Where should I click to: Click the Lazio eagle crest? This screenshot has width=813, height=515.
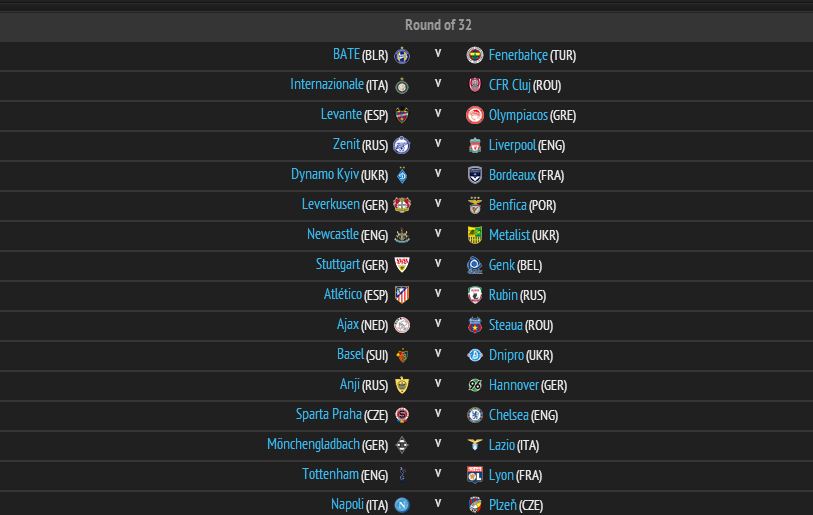475,445
